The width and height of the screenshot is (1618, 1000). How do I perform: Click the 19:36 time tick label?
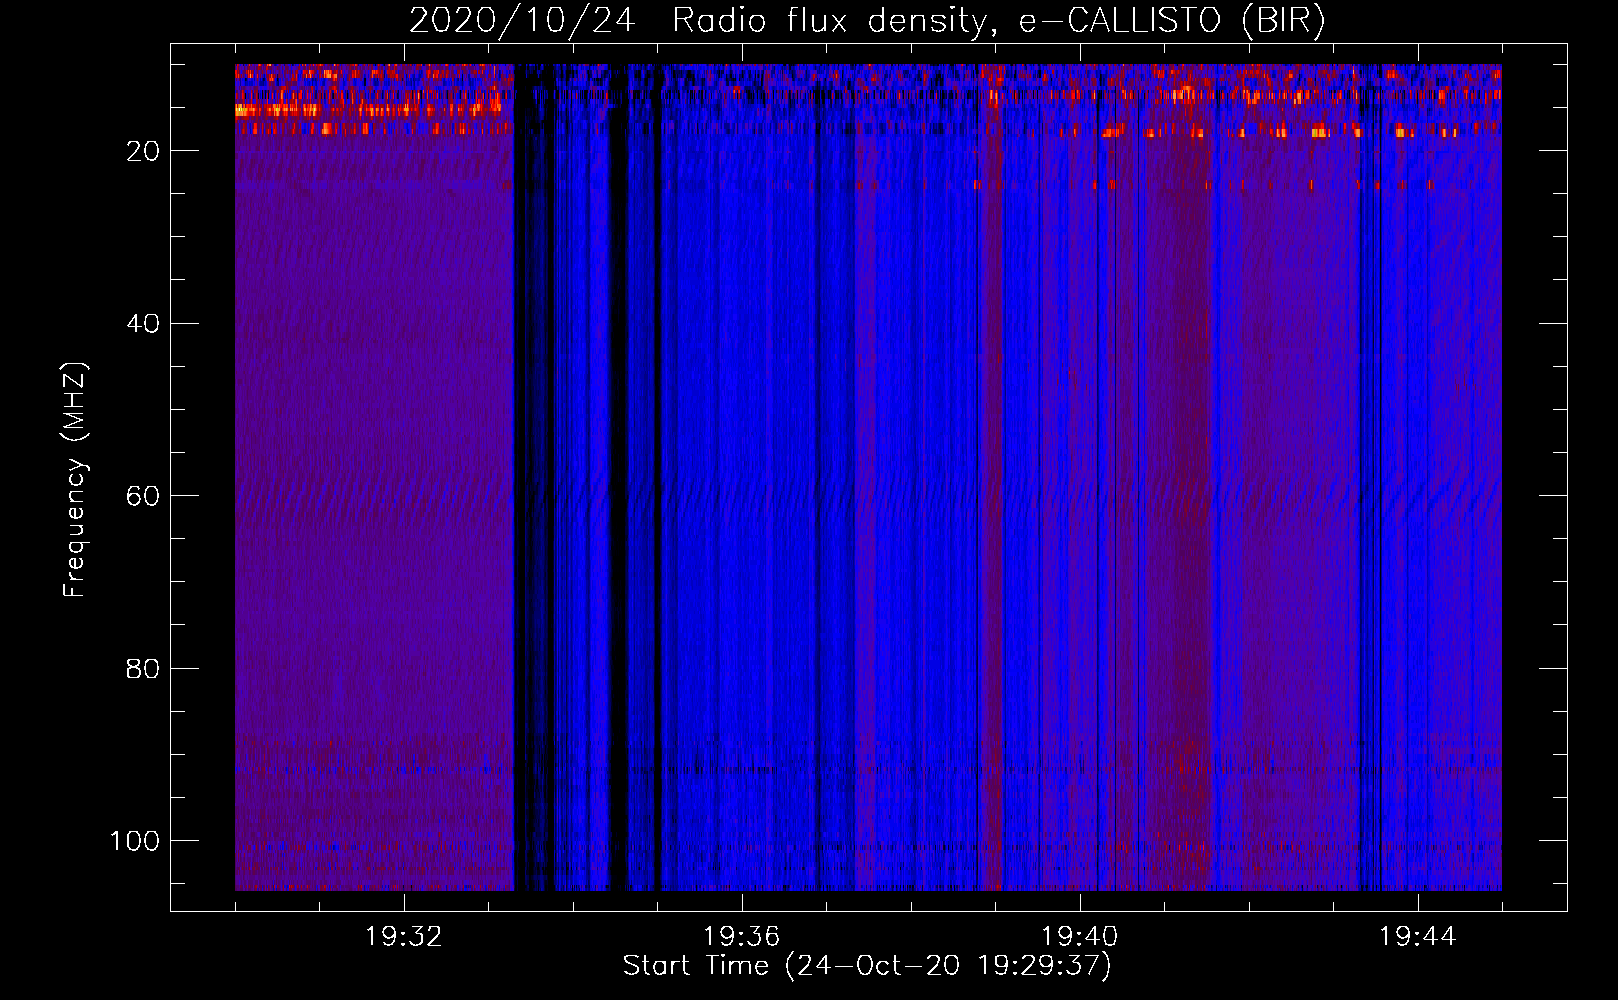coord(742,937)
